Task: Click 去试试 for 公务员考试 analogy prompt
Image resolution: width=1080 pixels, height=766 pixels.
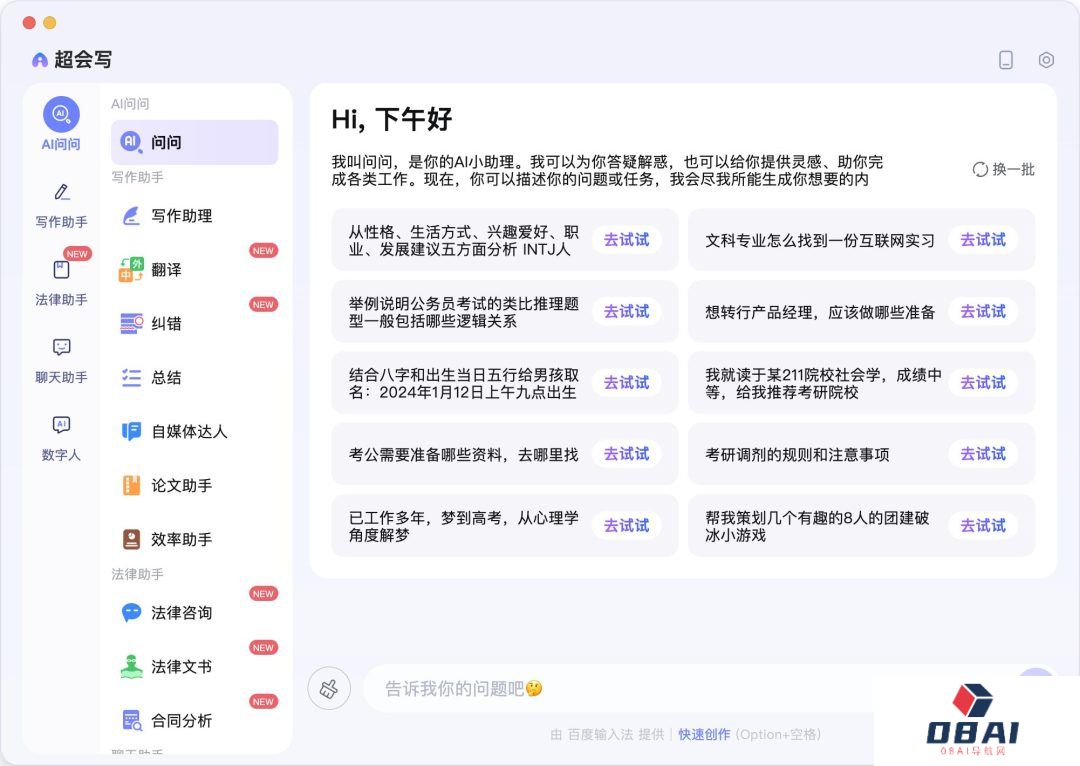Action: pyautogui.click(x=626, y=311)
